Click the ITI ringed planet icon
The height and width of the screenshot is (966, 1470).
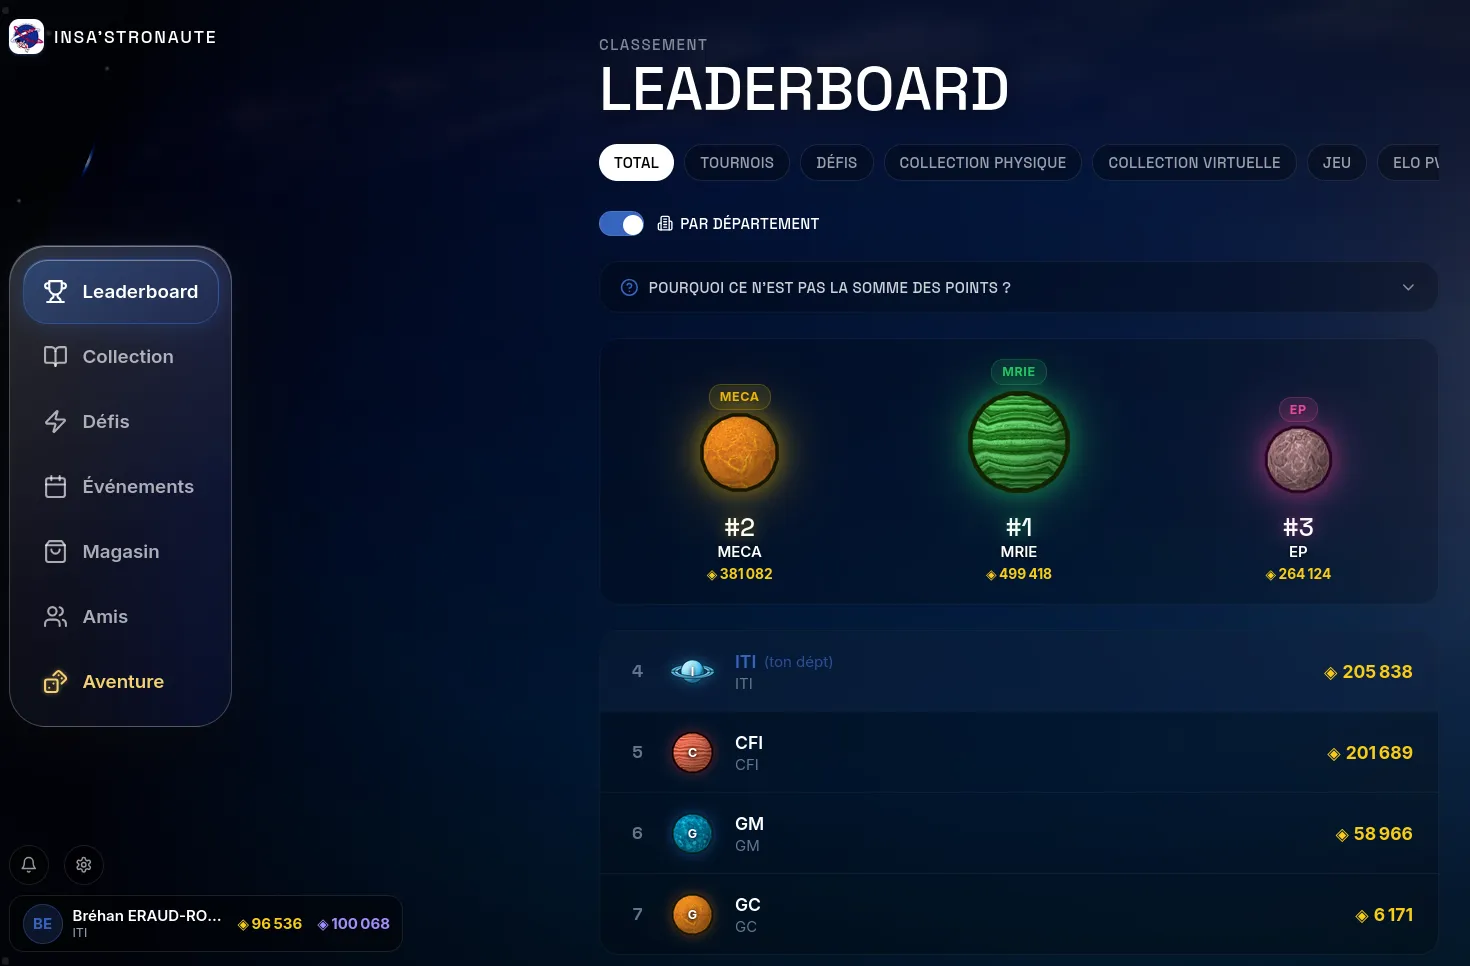click(692, 671)
